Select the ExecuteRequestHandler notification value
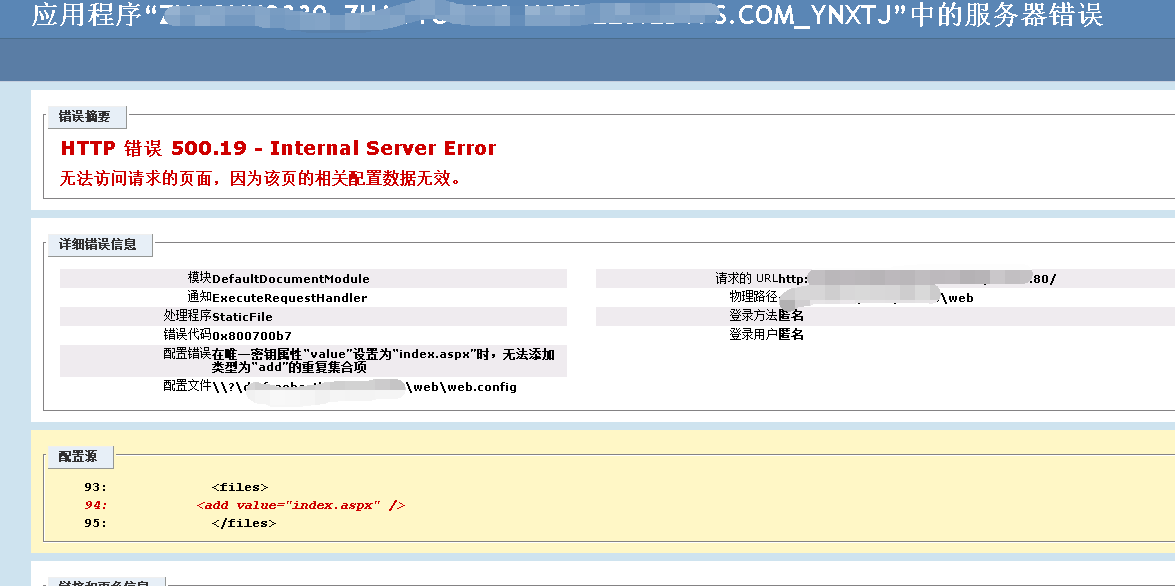Image resolution: width=1175 pixels, height=586 pixels. point(289,298)
